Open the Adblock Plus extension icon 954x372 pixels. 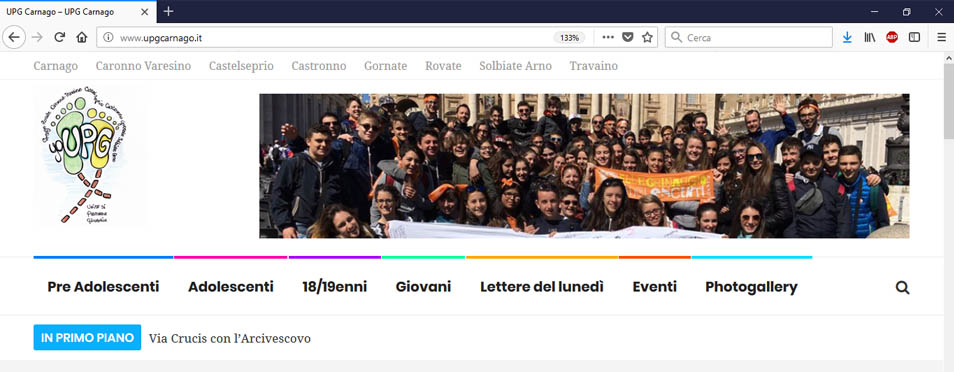pyautogui.click(x=892, y=37)
